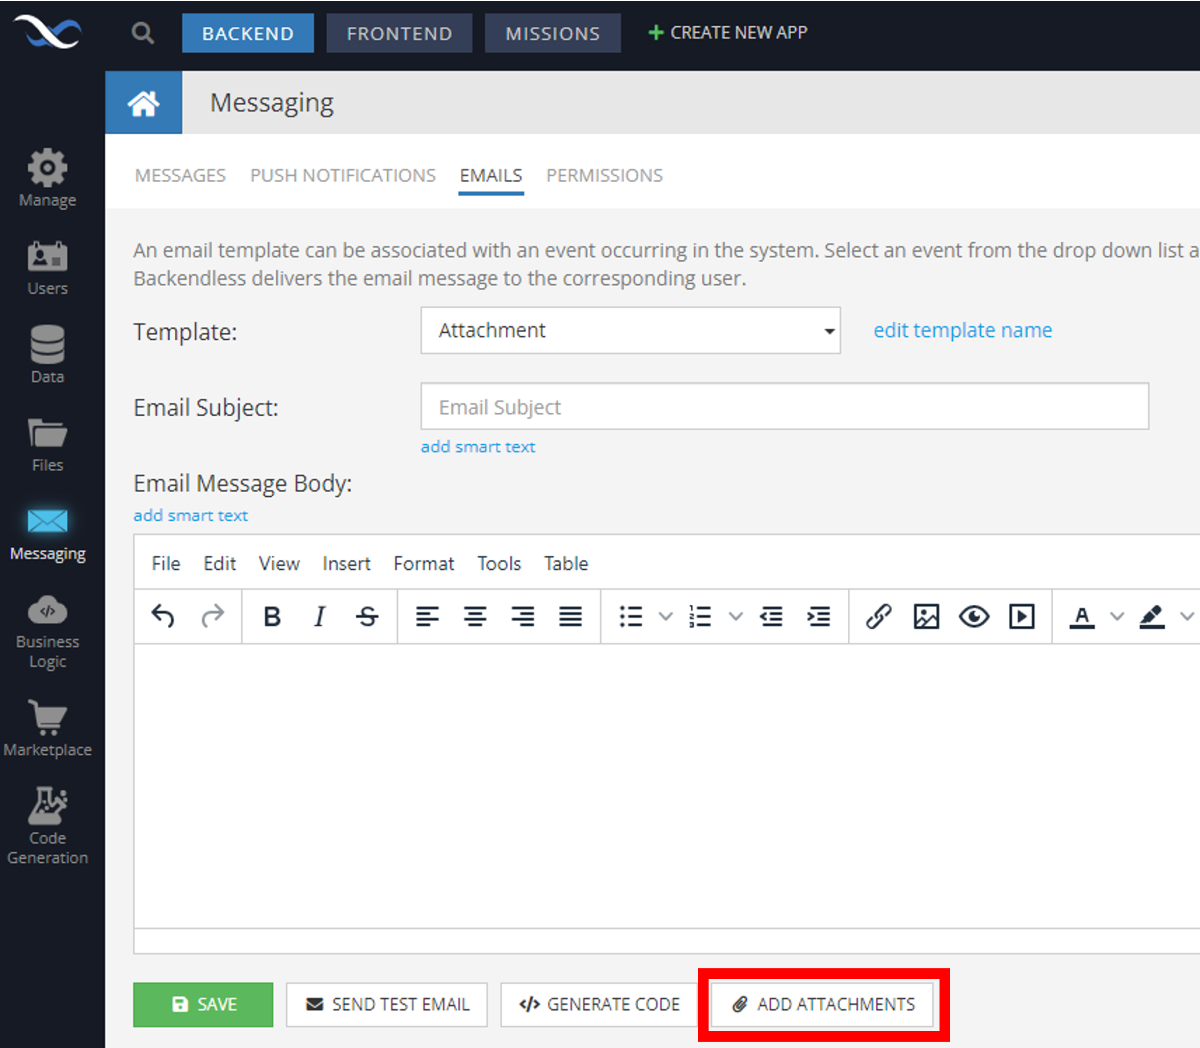Go to the Marketplace cart icon
The height and width of the screenshot is (1048, 1200).
click(47, 718)
